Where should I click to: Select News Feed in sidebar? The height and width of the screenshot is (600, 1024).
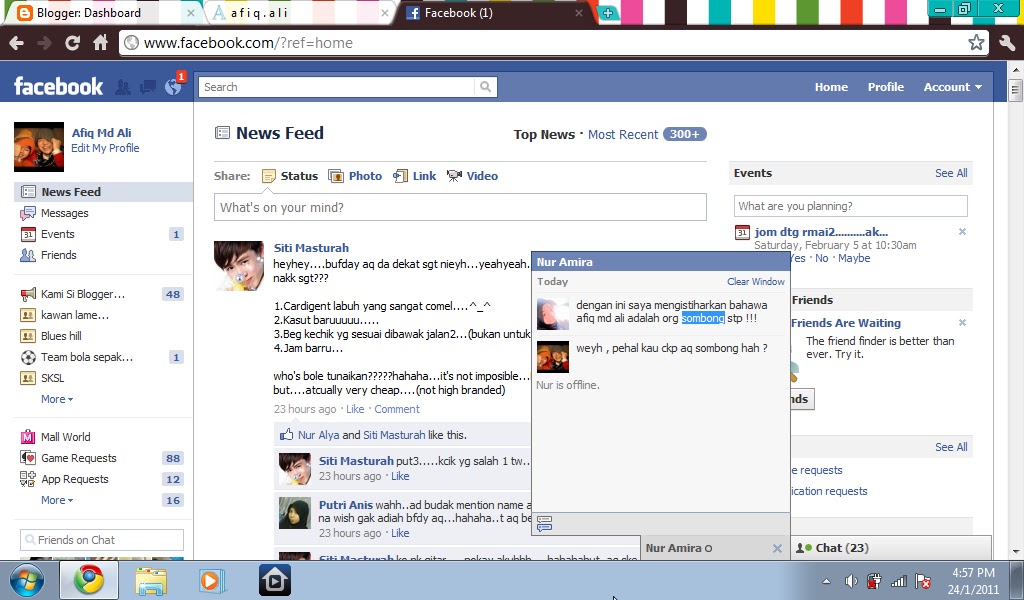tap(103, 192)
